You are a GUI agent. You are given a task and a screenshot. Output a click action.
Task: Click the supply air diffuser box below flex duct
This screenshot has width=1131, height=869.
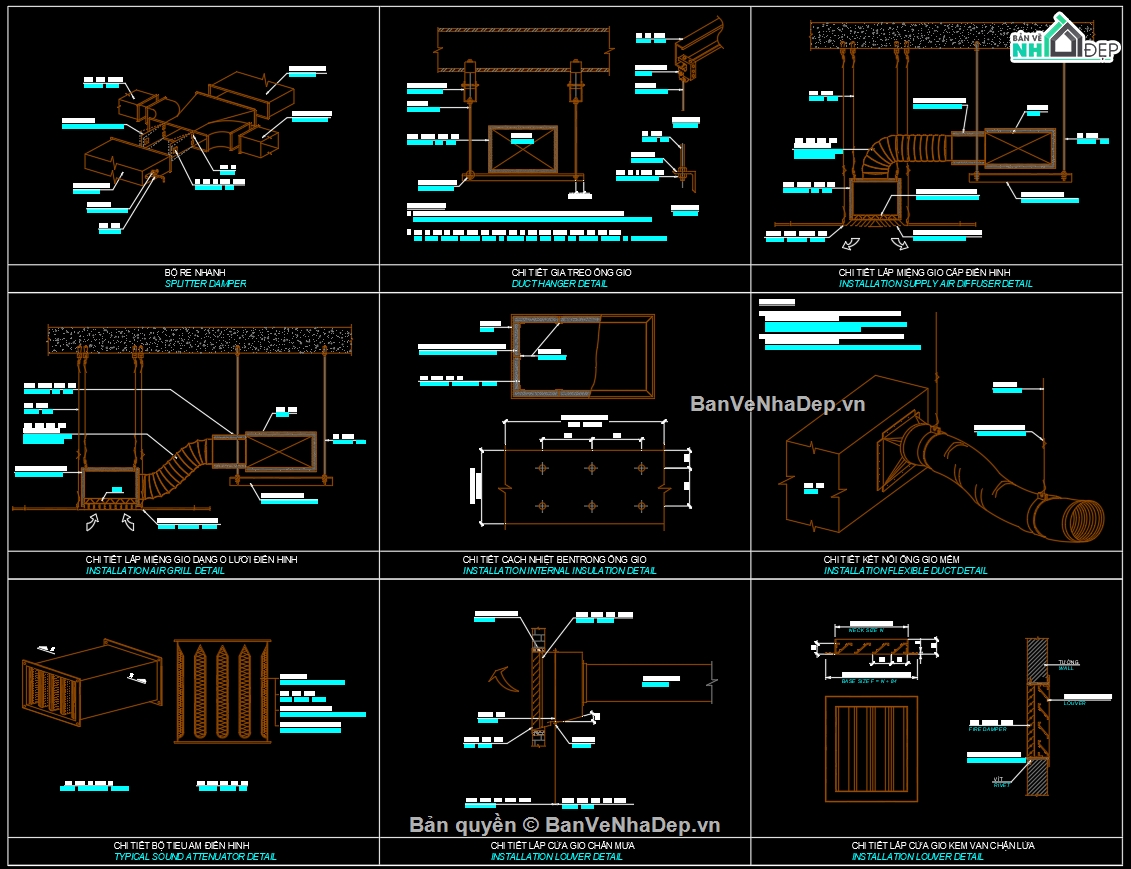pos(875,200)
